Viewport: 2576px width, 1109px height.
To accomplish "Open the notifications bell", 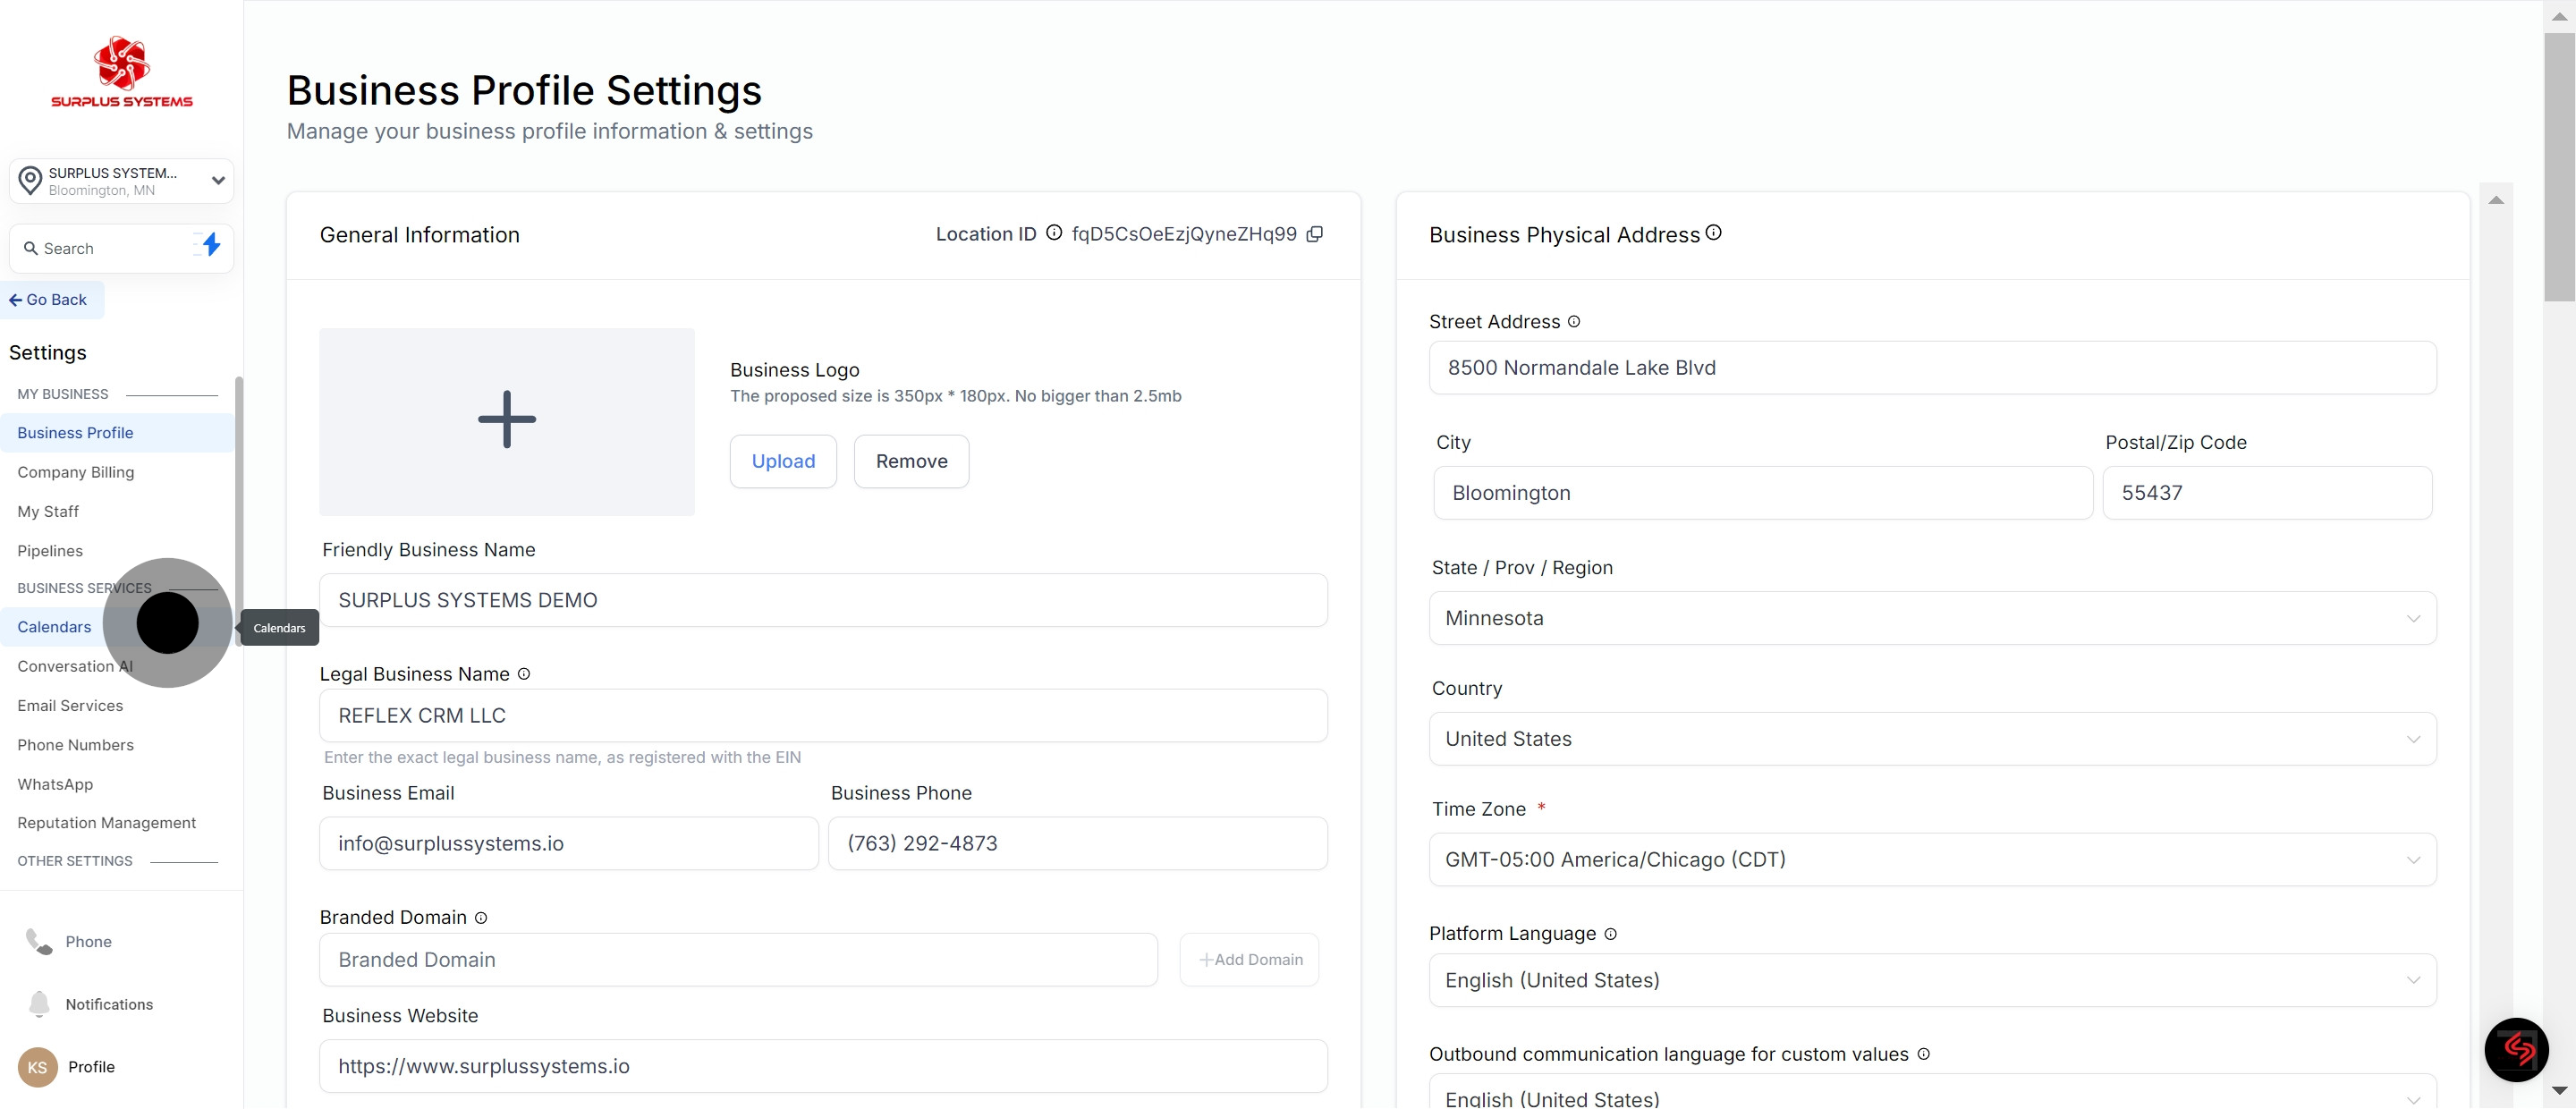I will [x=39, y=1004].
